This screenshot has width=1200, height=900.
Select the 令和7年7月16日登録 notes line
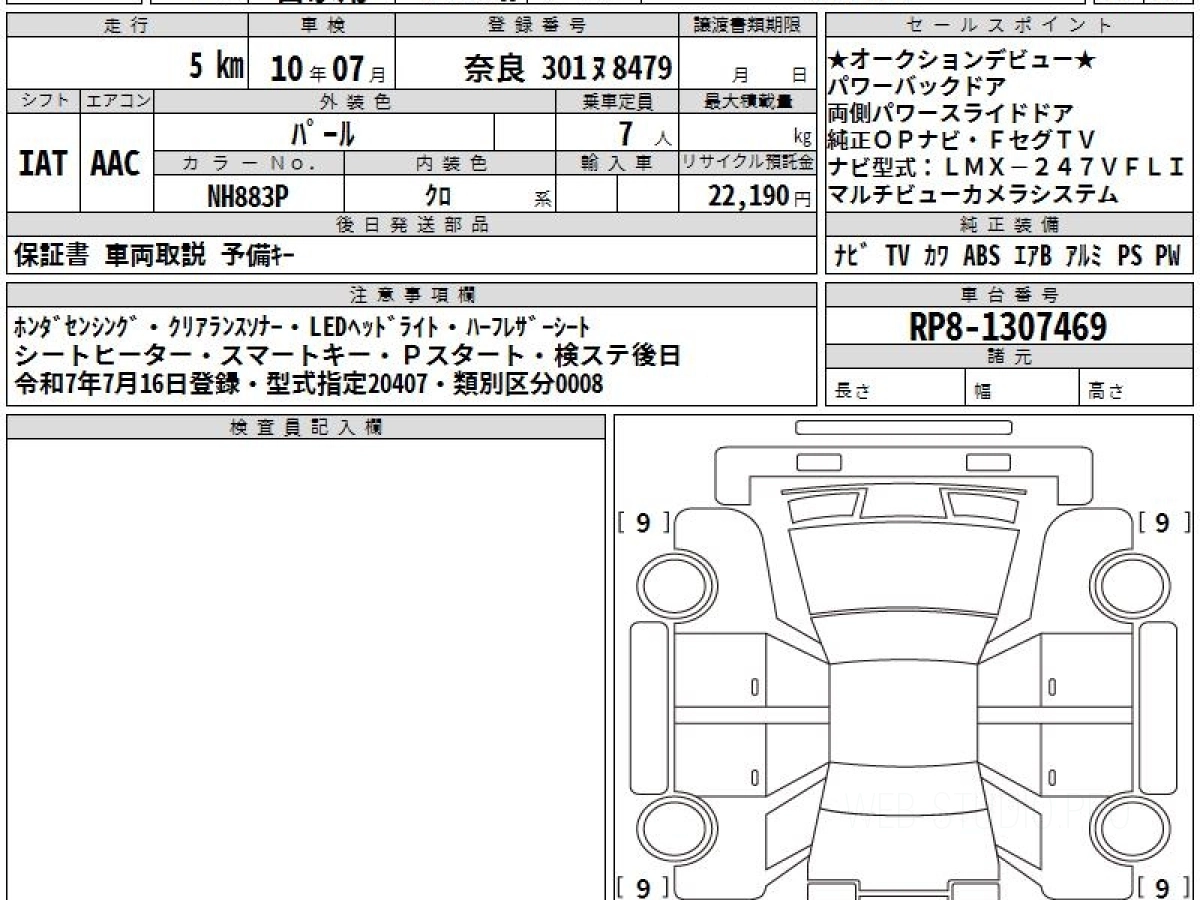(309, 383)
